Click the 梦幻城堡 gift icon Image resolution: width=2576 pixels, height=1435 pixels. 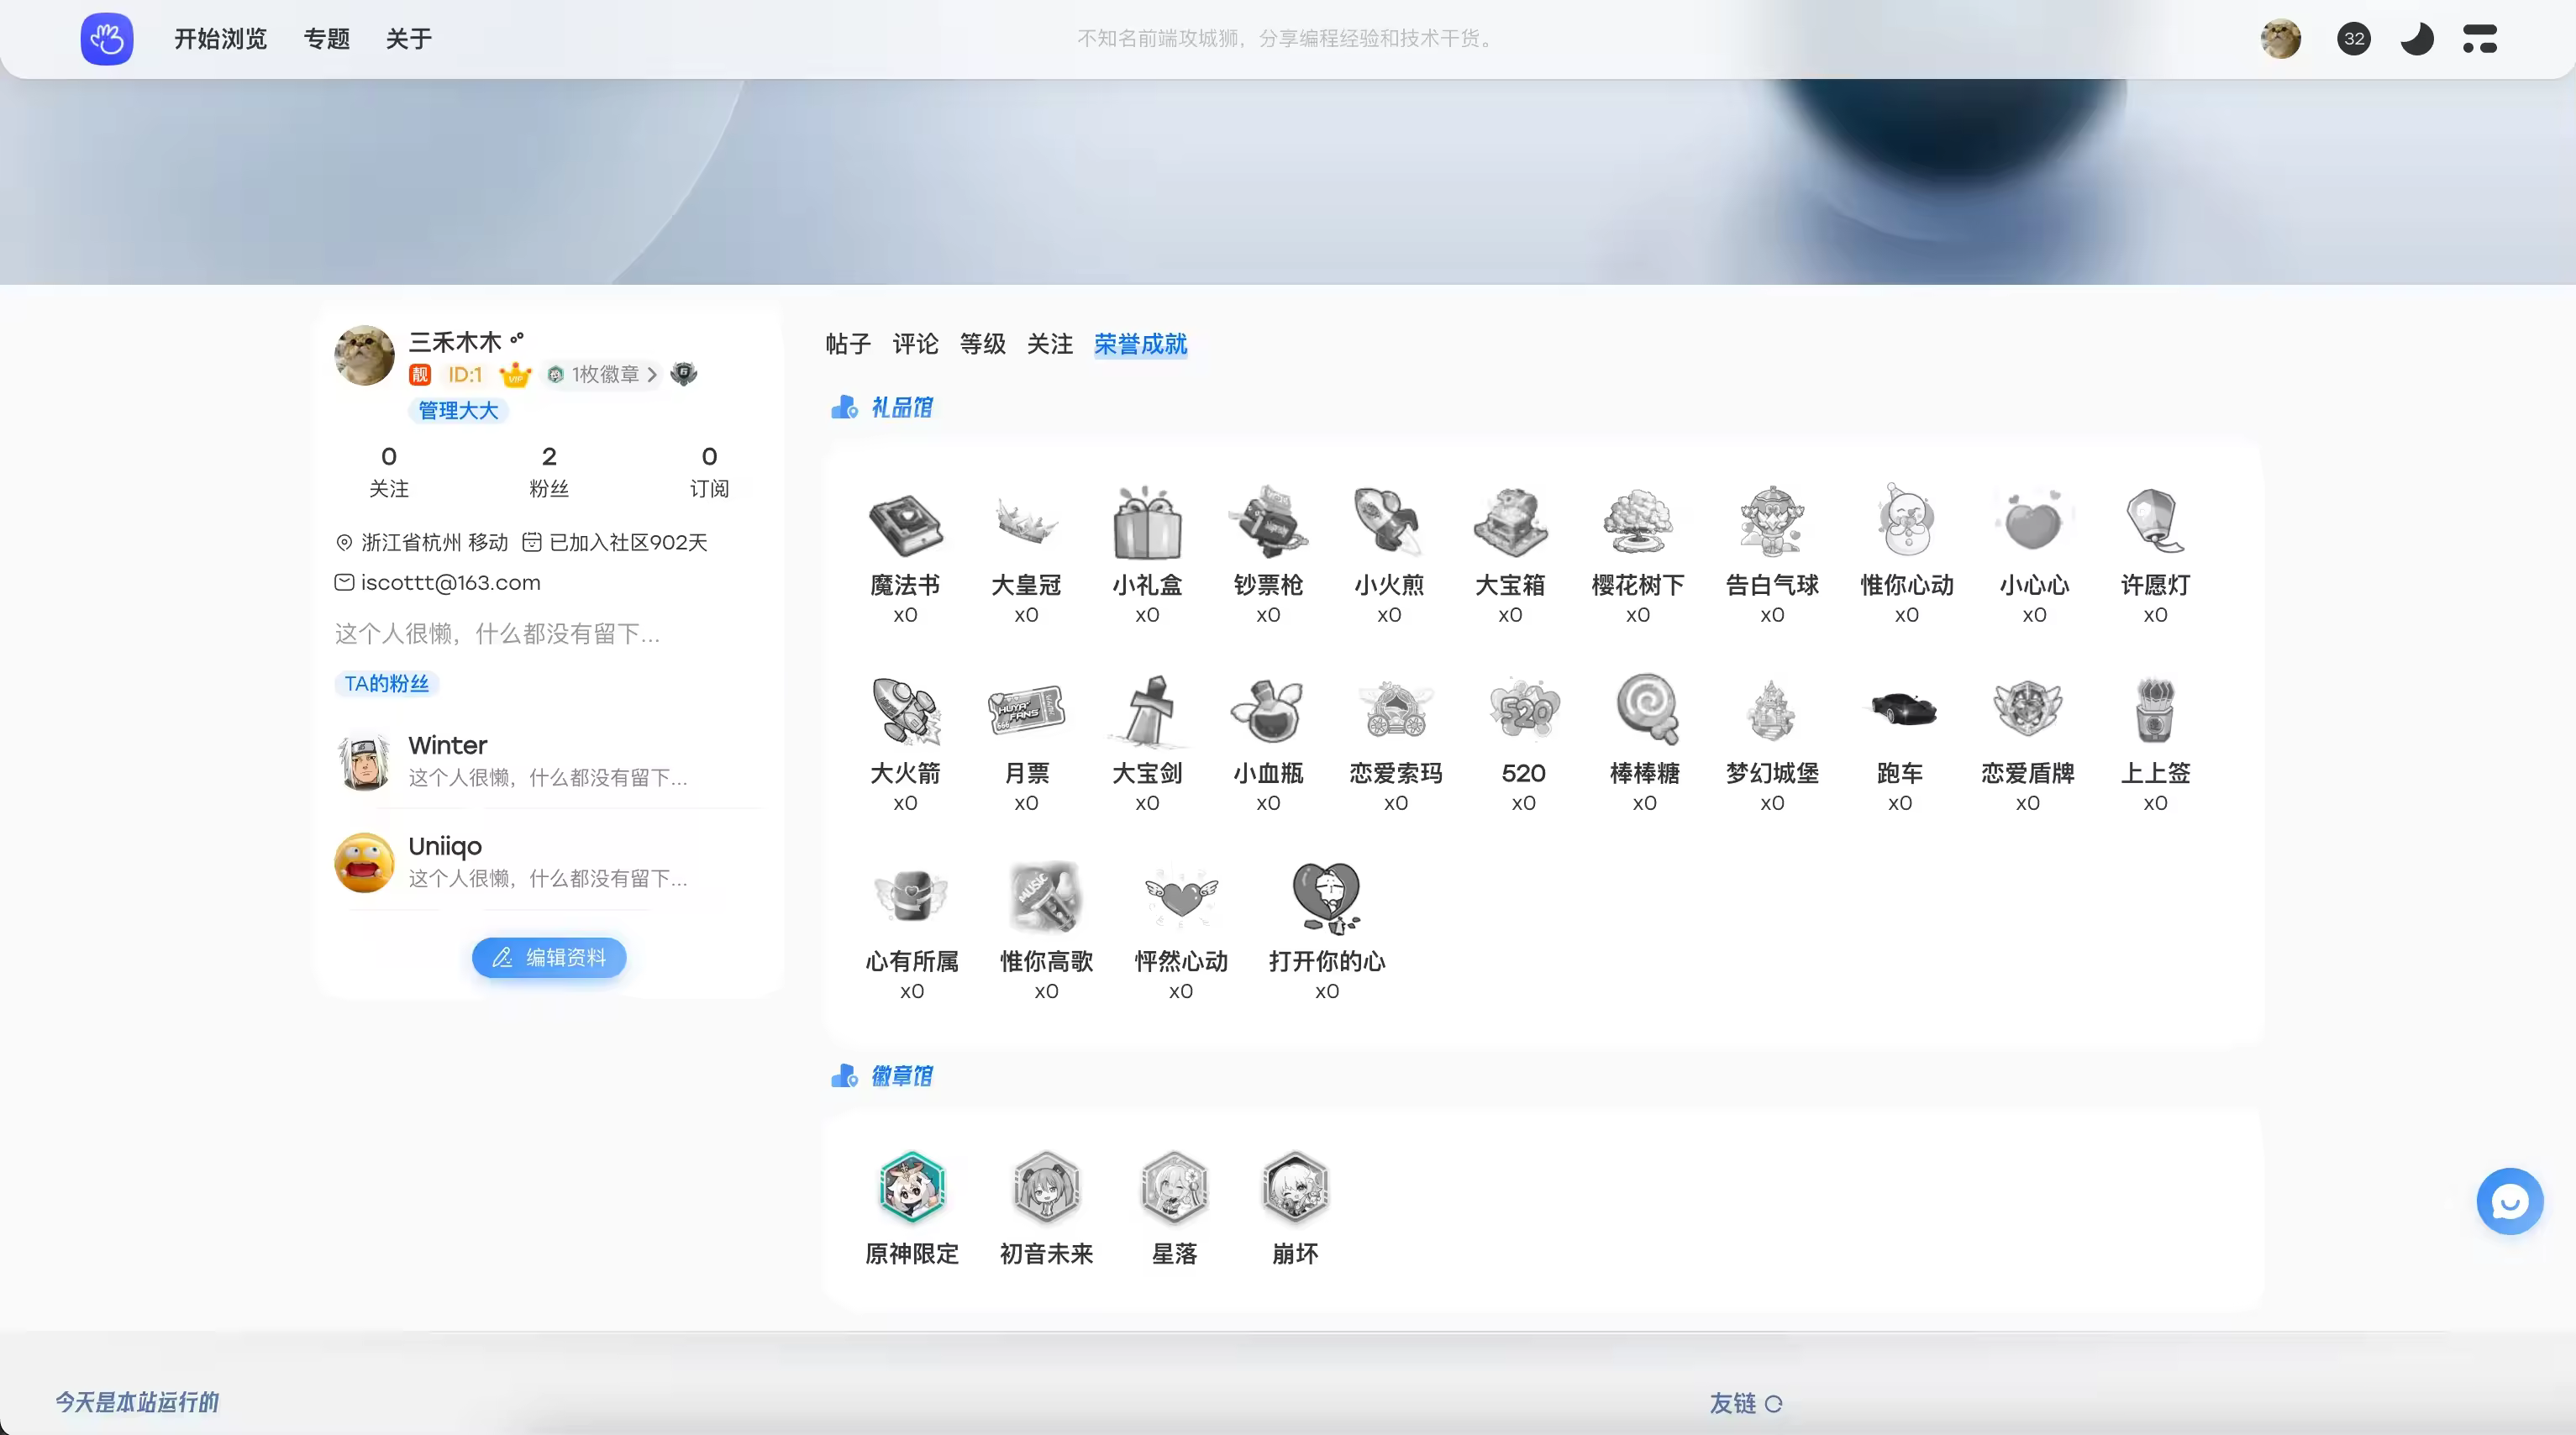1772,711
